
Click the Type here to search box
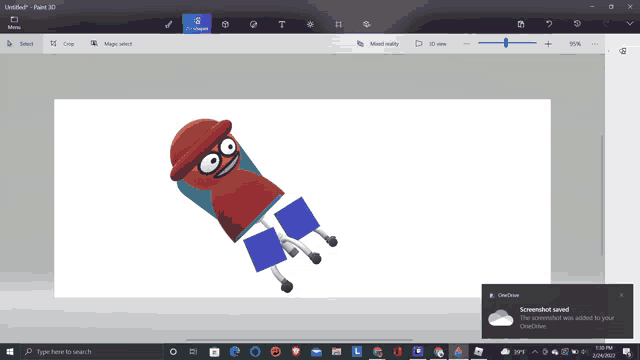pyautogui.click(x=92, y=351)
